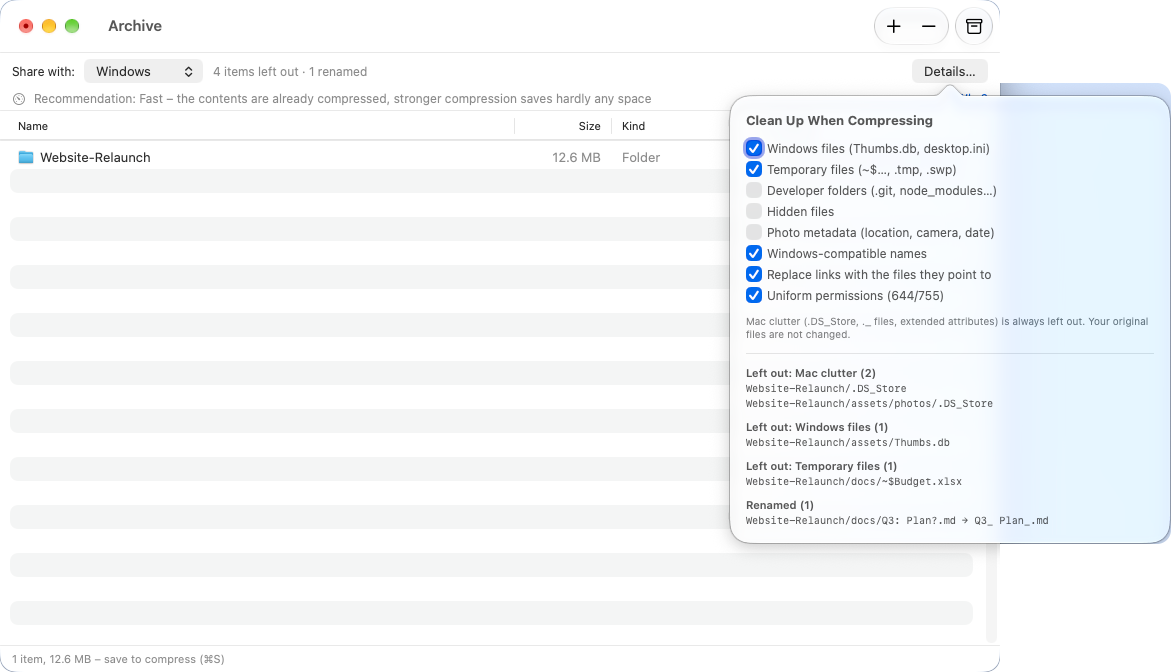The width and height of the screenshot is (1171, 672).
Task: Open the Share with Windows dropdown
Action: click(x=143, y=72)
